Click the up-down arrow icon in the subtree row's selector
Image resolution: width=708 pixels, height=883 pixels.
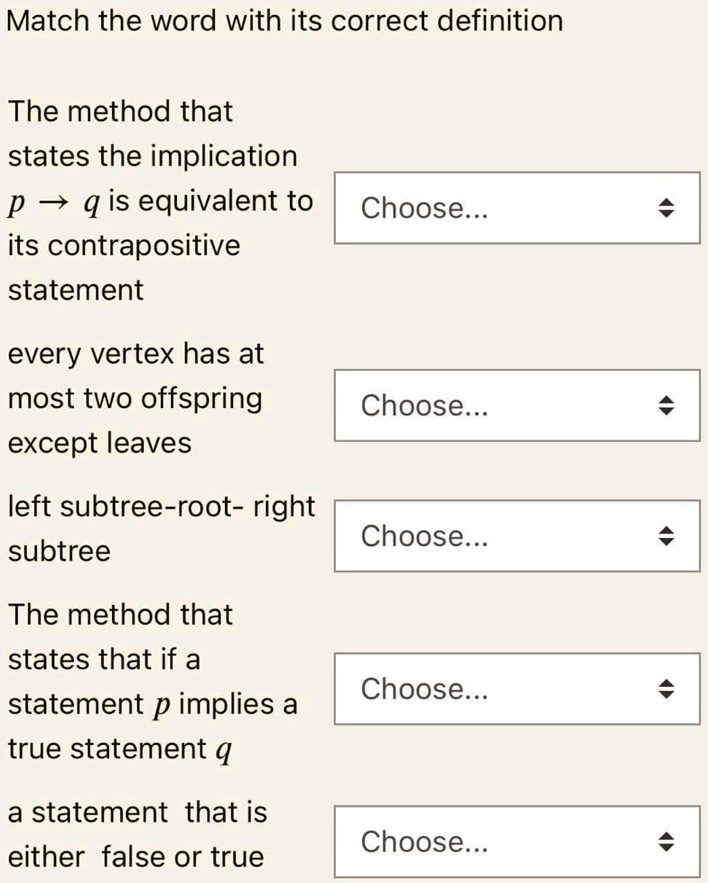tap(667, 536)
